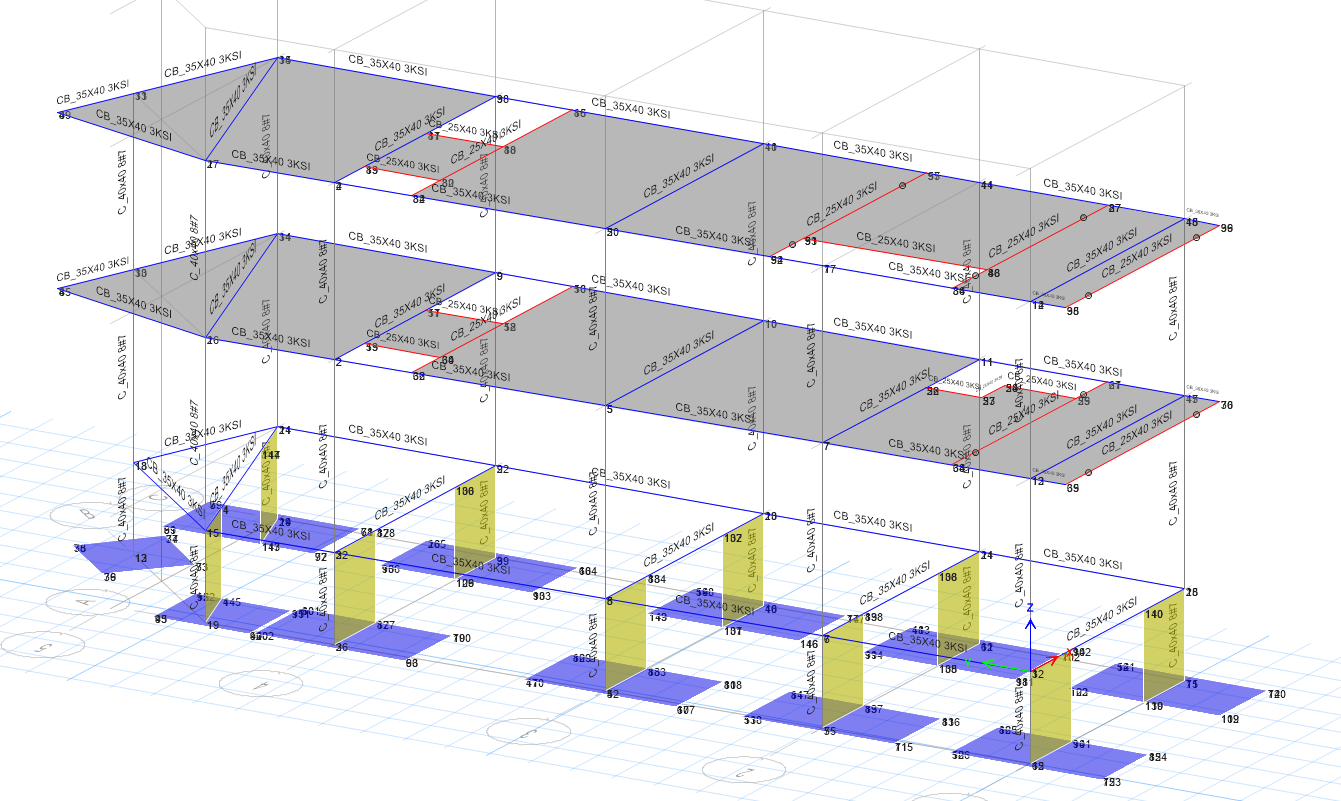Click node label 7

[x=827, y=445]
